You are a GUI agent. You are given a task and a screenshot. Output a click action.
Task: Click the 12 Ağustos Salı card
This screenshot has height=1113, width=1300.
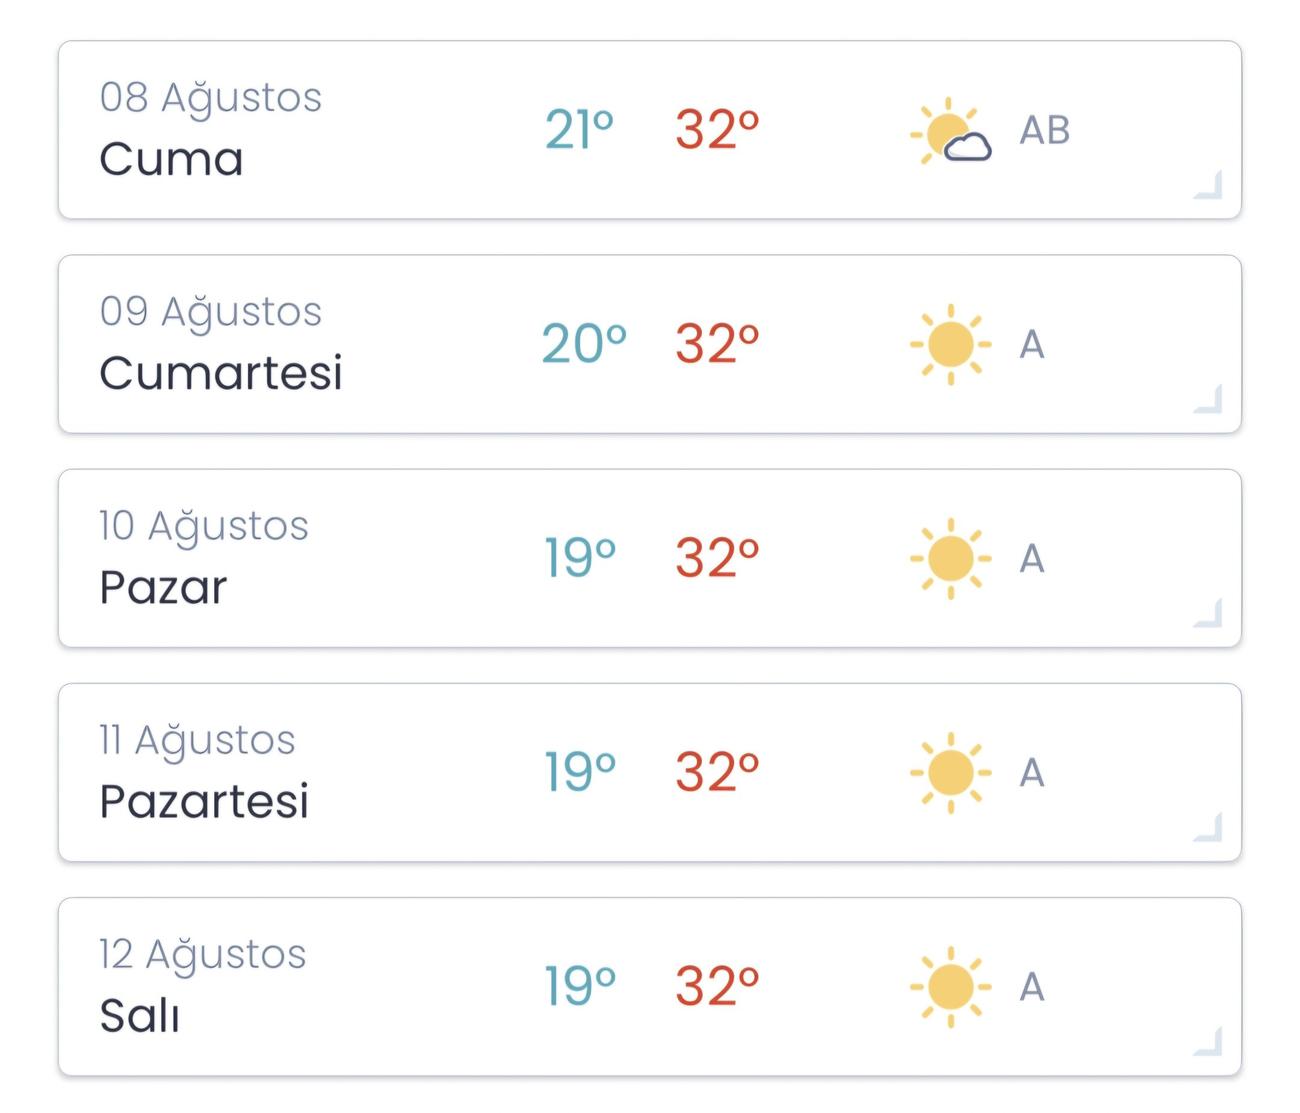650,986
